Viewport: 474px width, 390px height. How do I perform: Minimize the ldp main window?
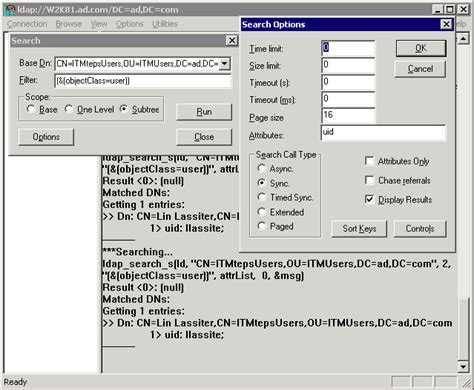pyautogui.click(x=438, y=10)
